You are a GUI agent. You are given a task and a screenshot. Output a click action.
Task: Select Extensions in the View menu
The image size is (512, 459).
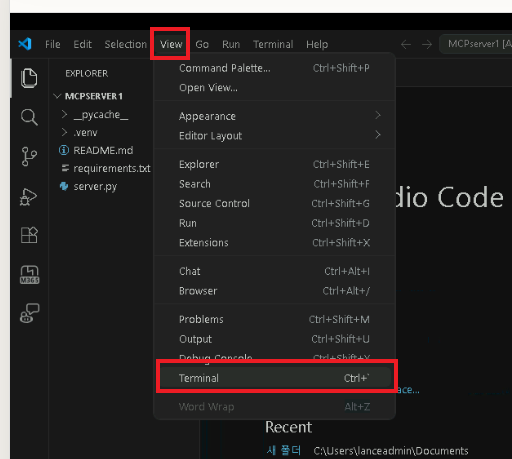pos(275,243)
